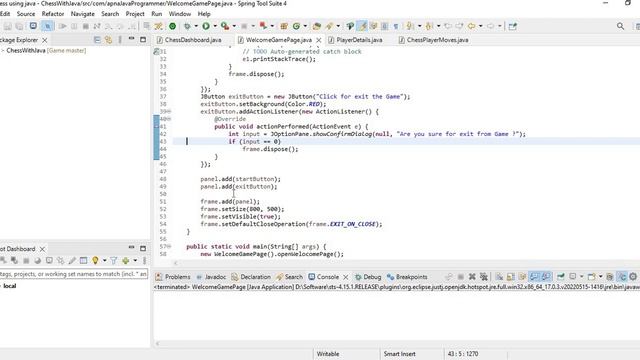
Task: Click the Pin Editor icon
Action: pos(513,26)
